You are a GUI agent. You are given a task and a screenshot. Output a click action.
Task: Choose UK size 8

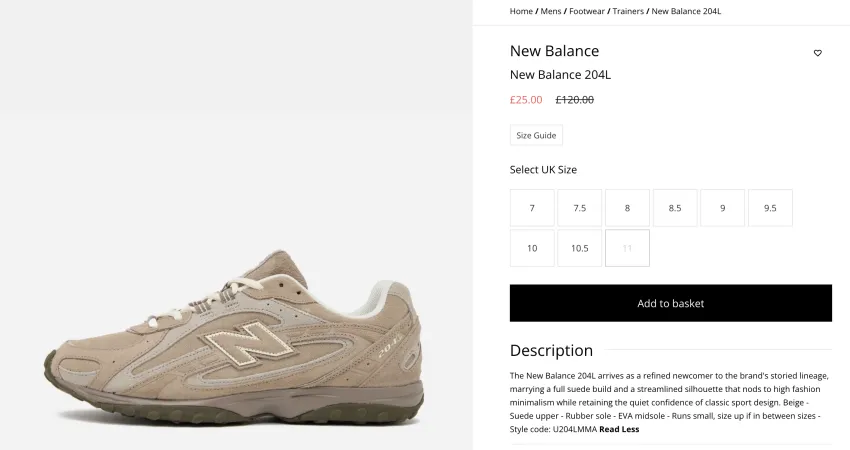[x=627, y=208]
